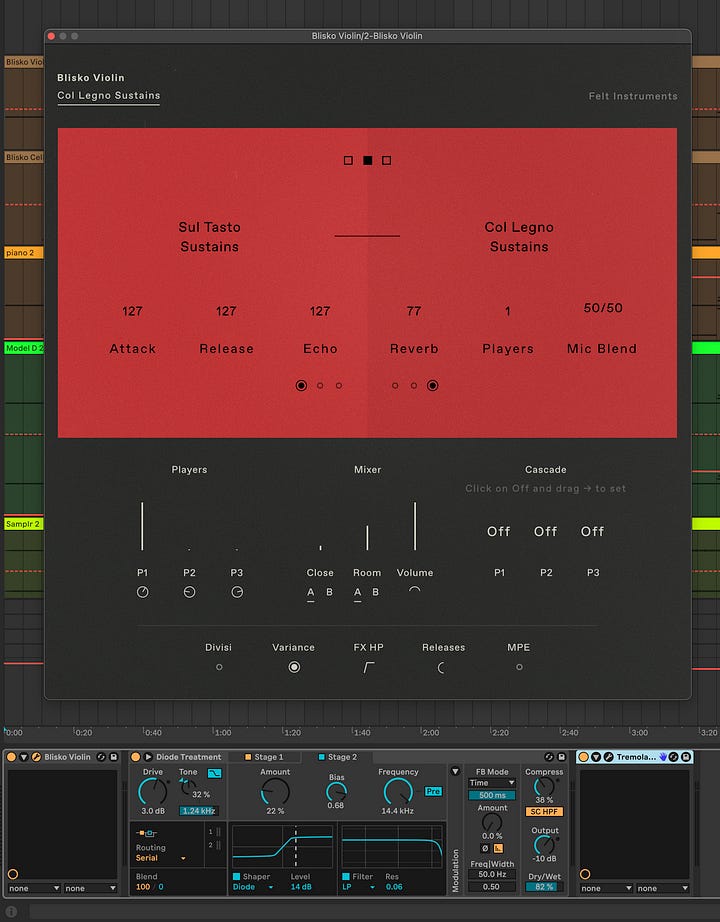Toggle the SC HPF button
This screenshot has height=922, width=720.
(x=544, y=811)
